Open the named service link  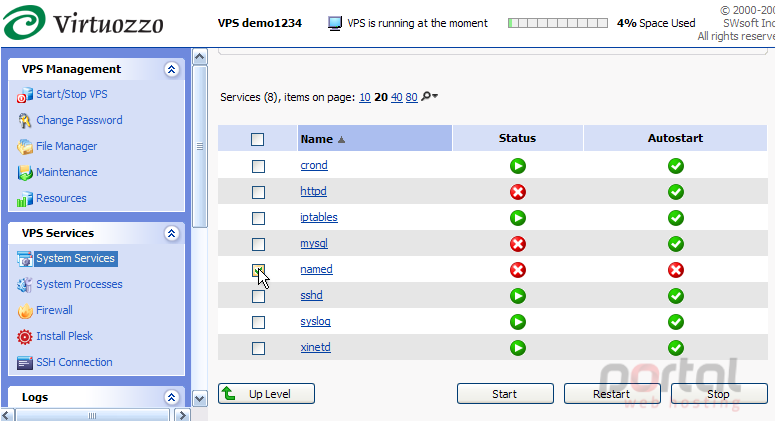[316, 270]
